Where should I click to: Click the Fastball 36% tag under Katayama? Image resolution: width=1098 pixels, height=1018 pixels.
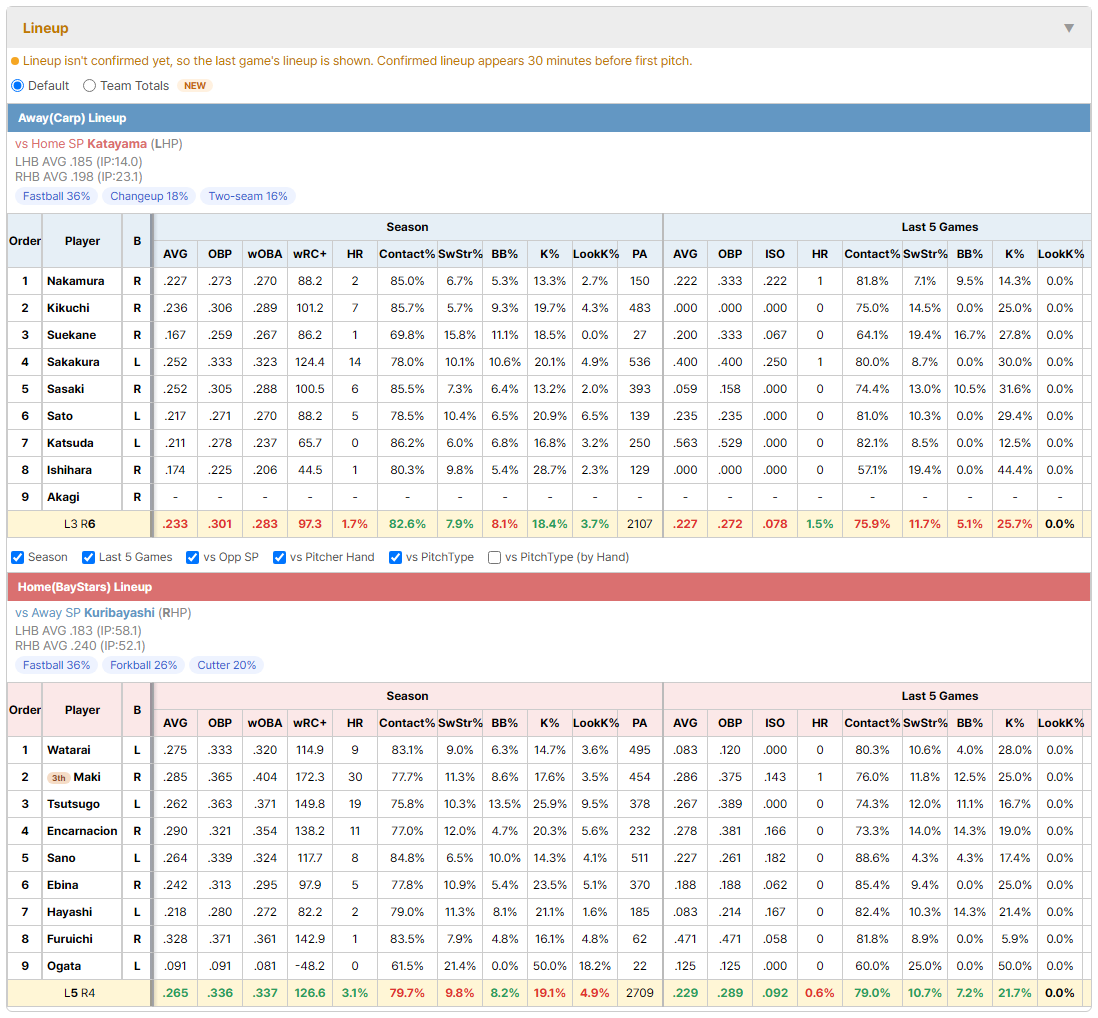57,196
